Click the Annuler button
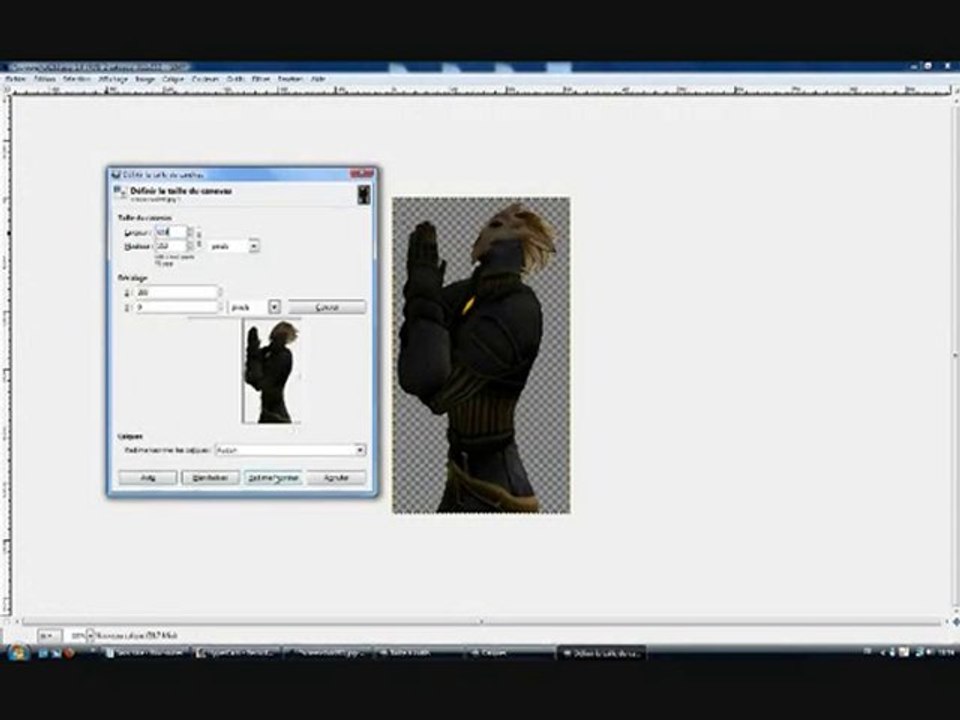This screenshot has width=960, height=720. coord(336,478)
